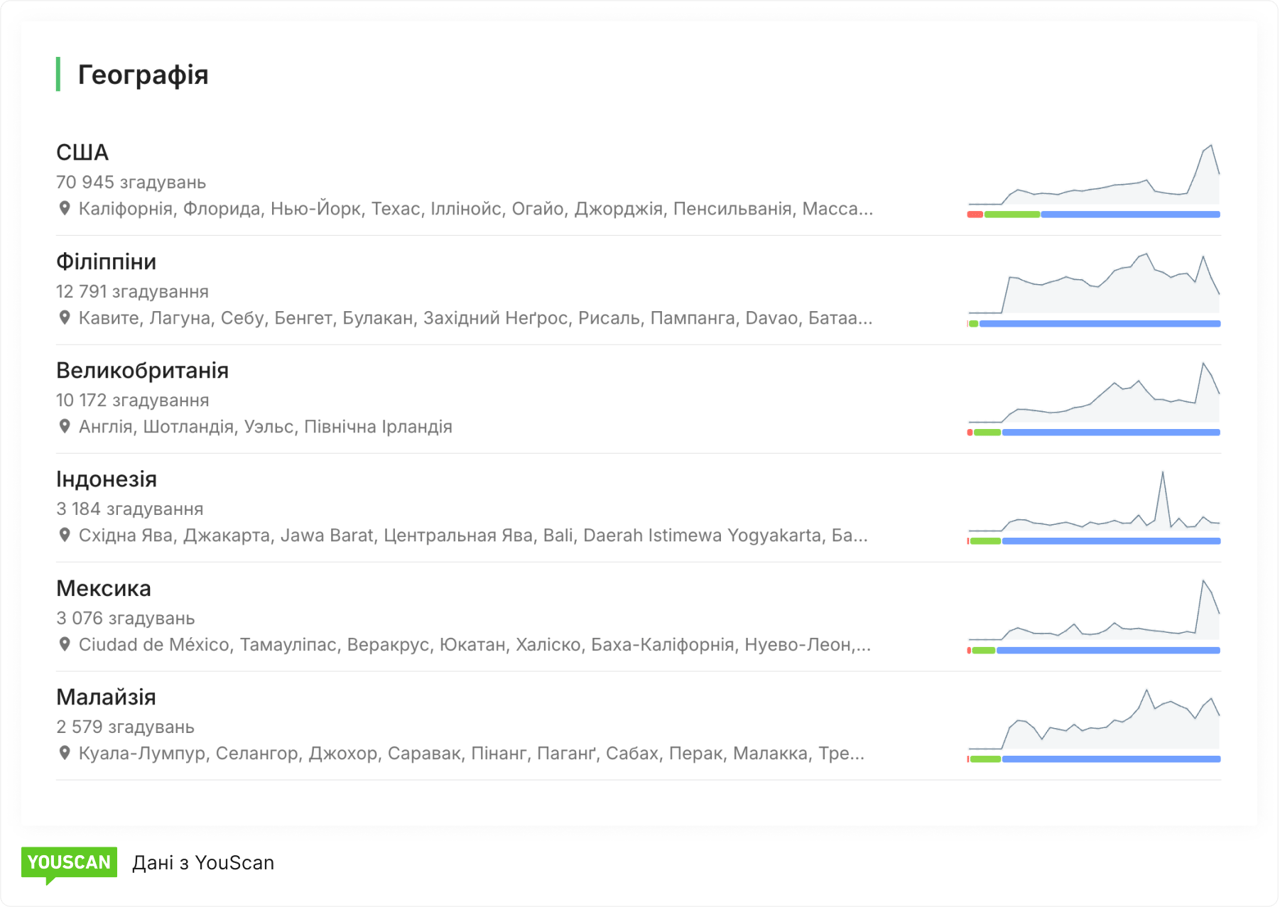
Task: Click red negative segment of США sentiment bar
Action: click(x=975, y=214)
